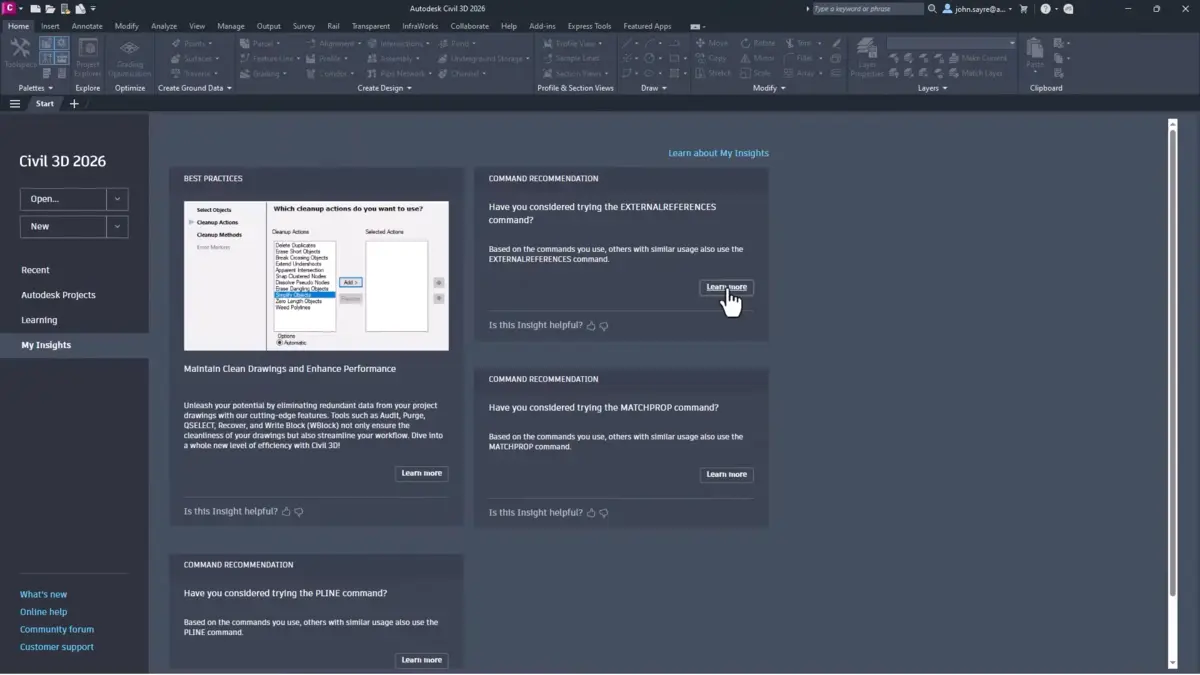Click the Rotate tool in Modify panel
The width and height of the screenshot is (1200, 675).
click(x=758, y=44)
